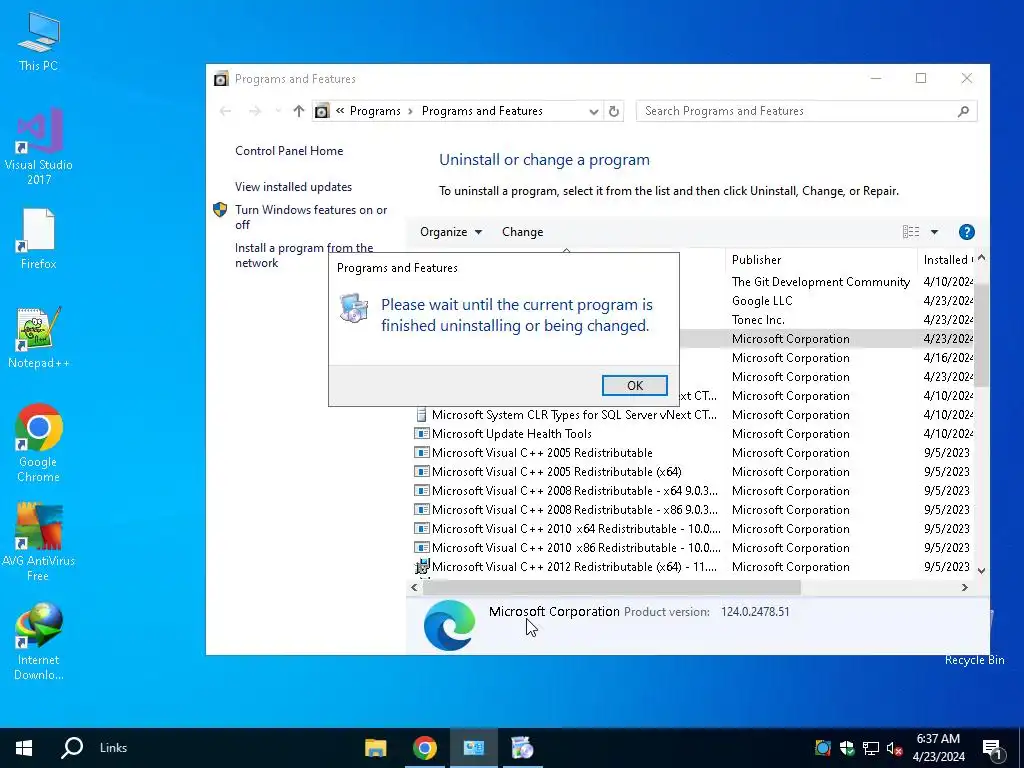This screenshot has height=768, width=1024.
Task: Select the Notepad++ desktop shortcut
Action: [x=39, y=338]
